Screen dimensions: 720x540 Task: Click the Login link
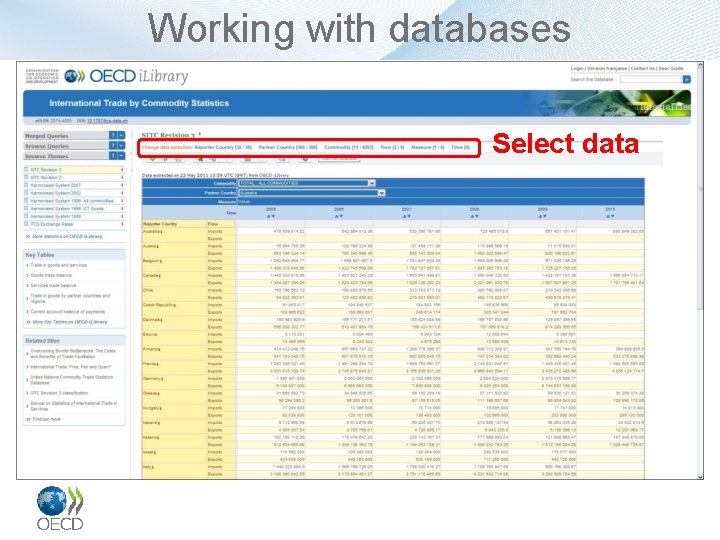577,68
